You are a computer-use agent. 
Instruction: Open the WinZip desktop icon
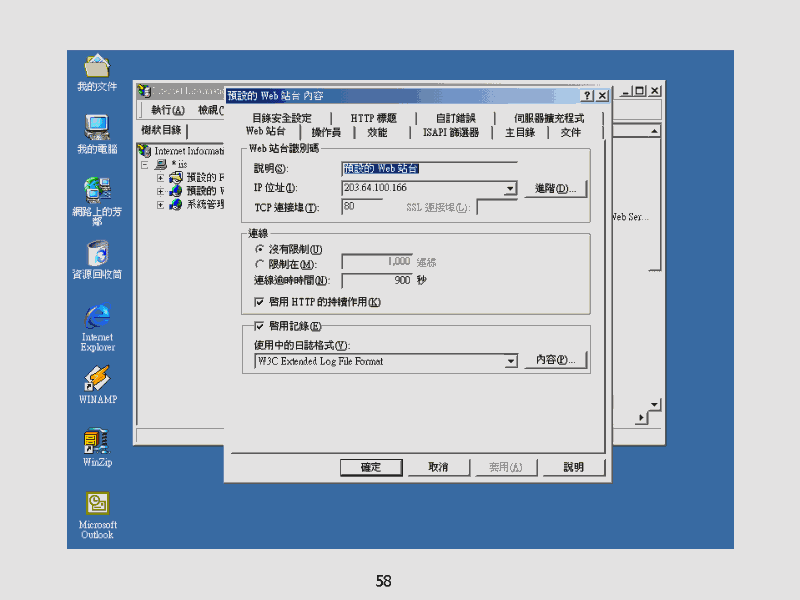click(x=97, y=442)
